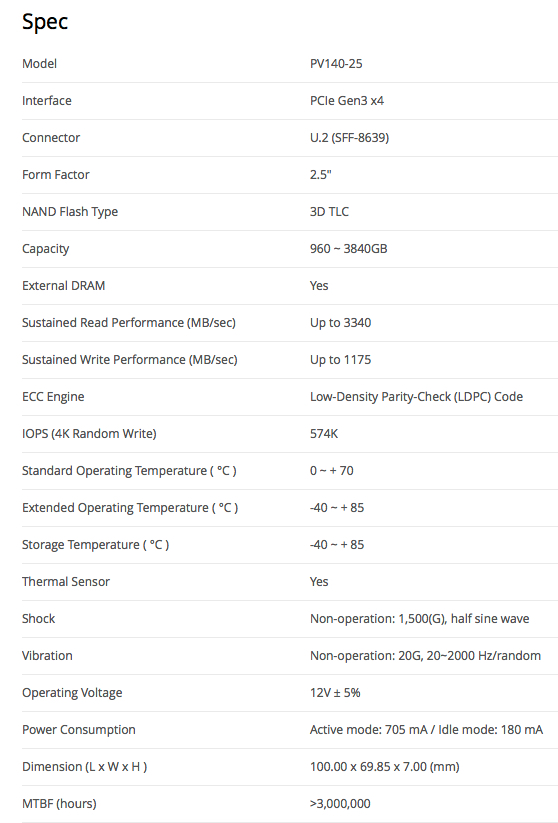Select PCIe Gen3 x4 value text
Viewport: 558px width, 823px height.
(346, 101)
